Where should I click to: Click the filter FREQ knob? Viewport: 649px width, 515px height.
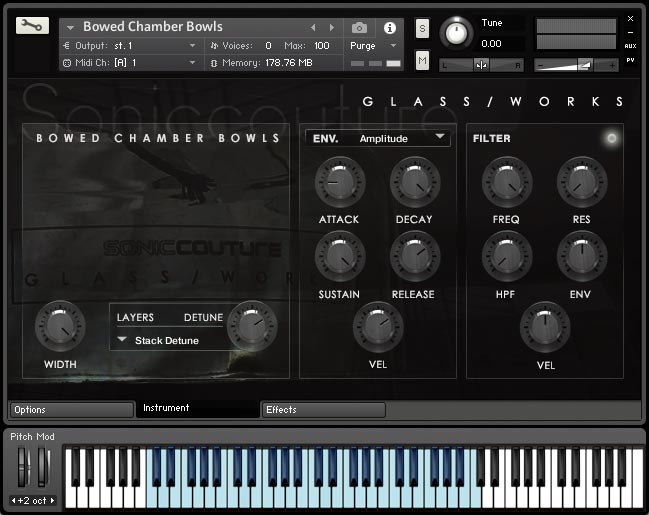point(507,182)
